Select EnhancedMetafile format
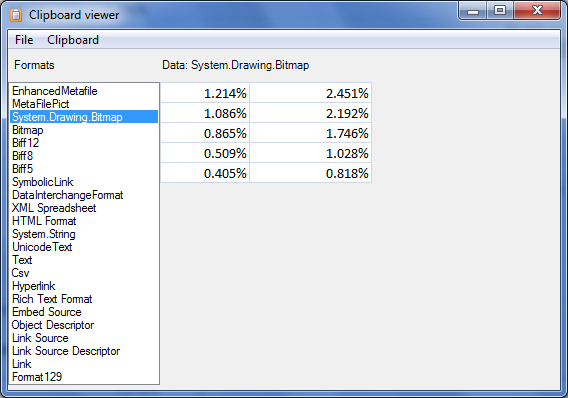 84,91
